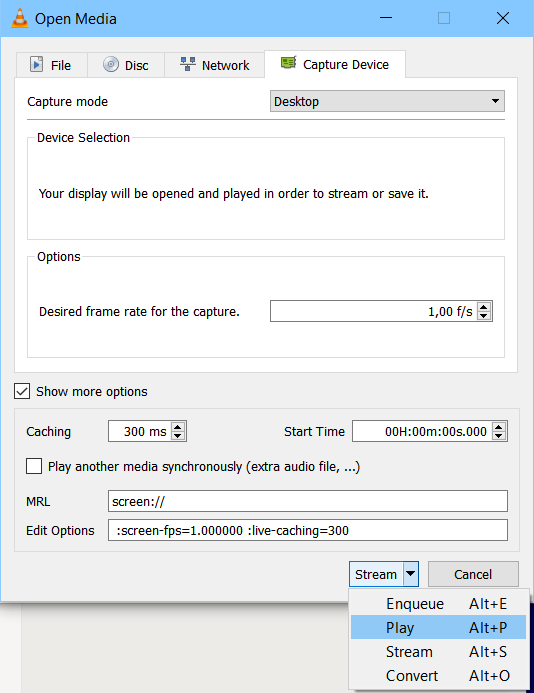Screen dimensions: 534x693
Task: Choose Stream from the dropdown menu
Action: 438,651
